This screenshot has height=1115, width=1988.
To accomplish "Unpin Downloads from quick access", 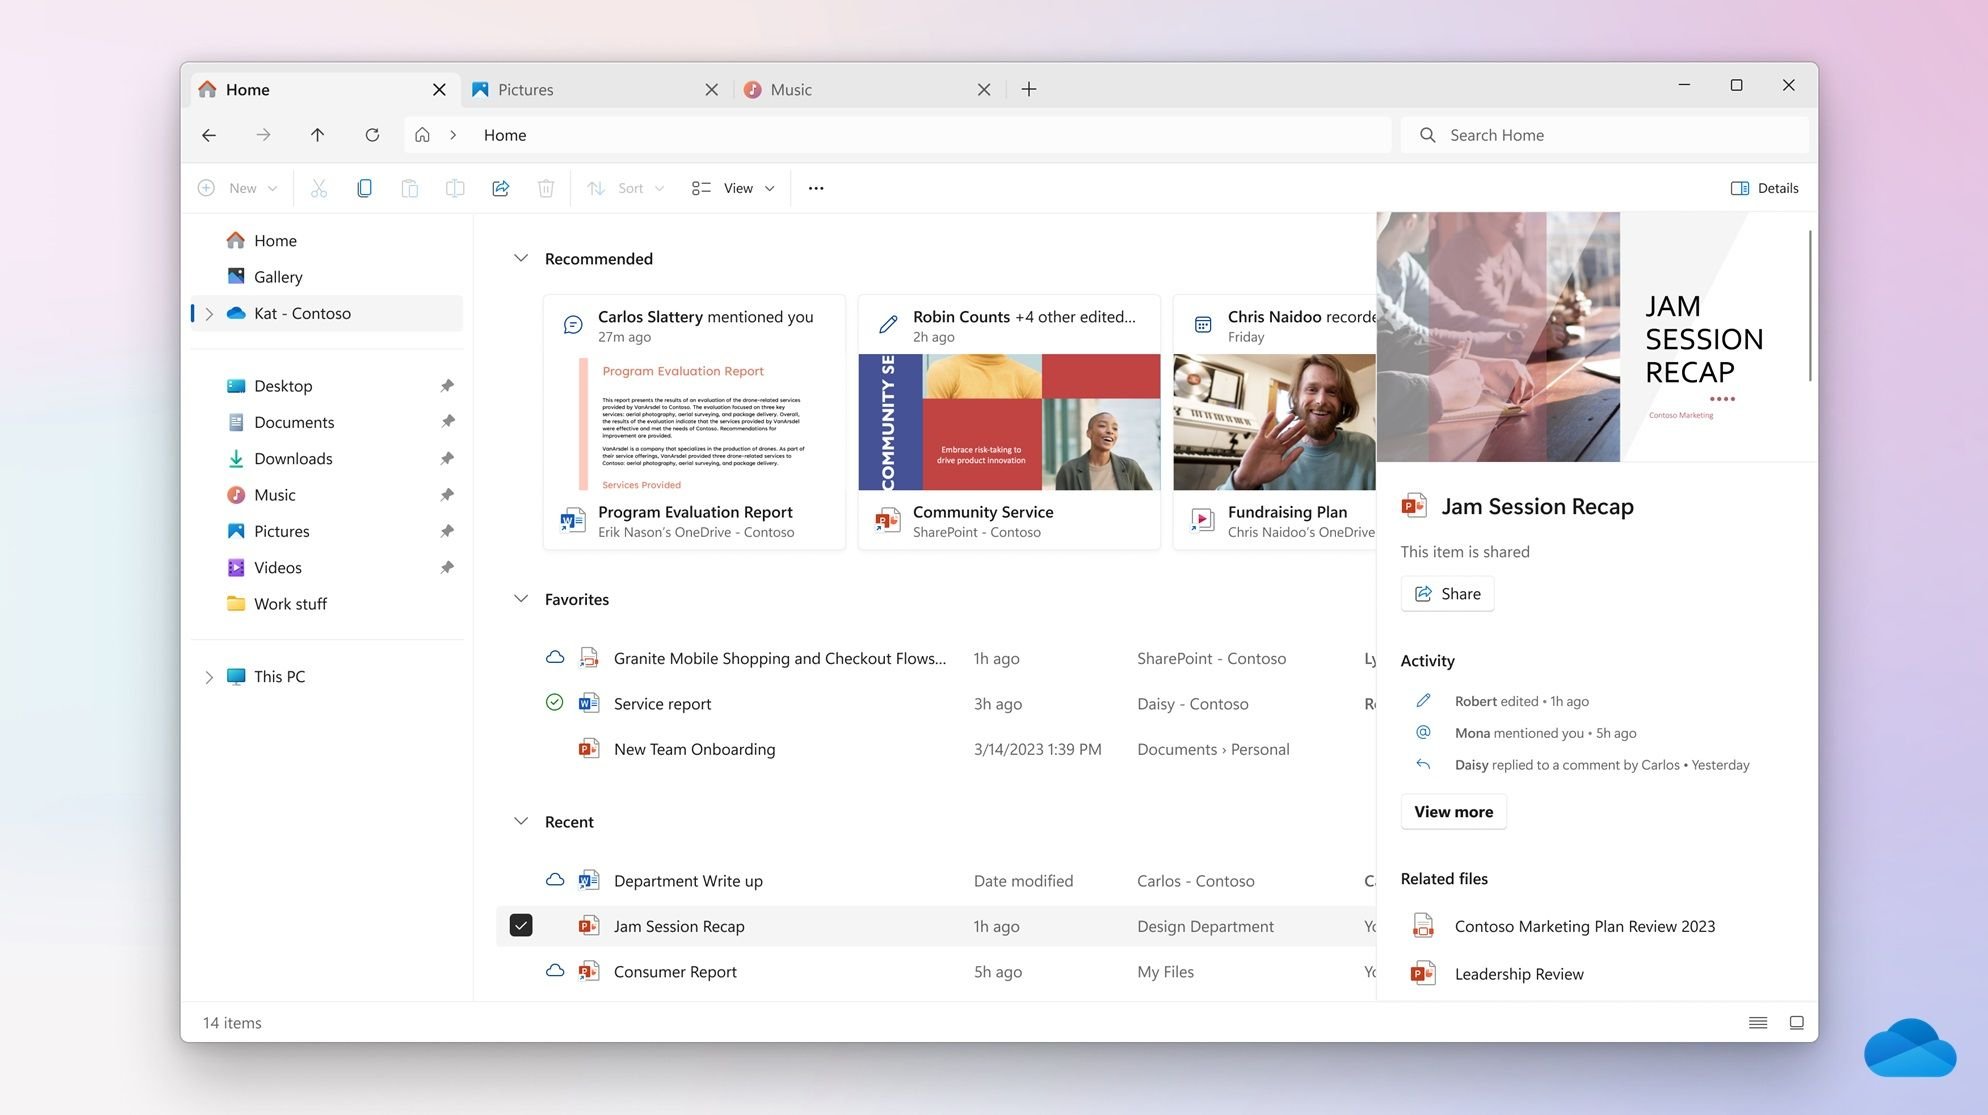I will point(447,458).
